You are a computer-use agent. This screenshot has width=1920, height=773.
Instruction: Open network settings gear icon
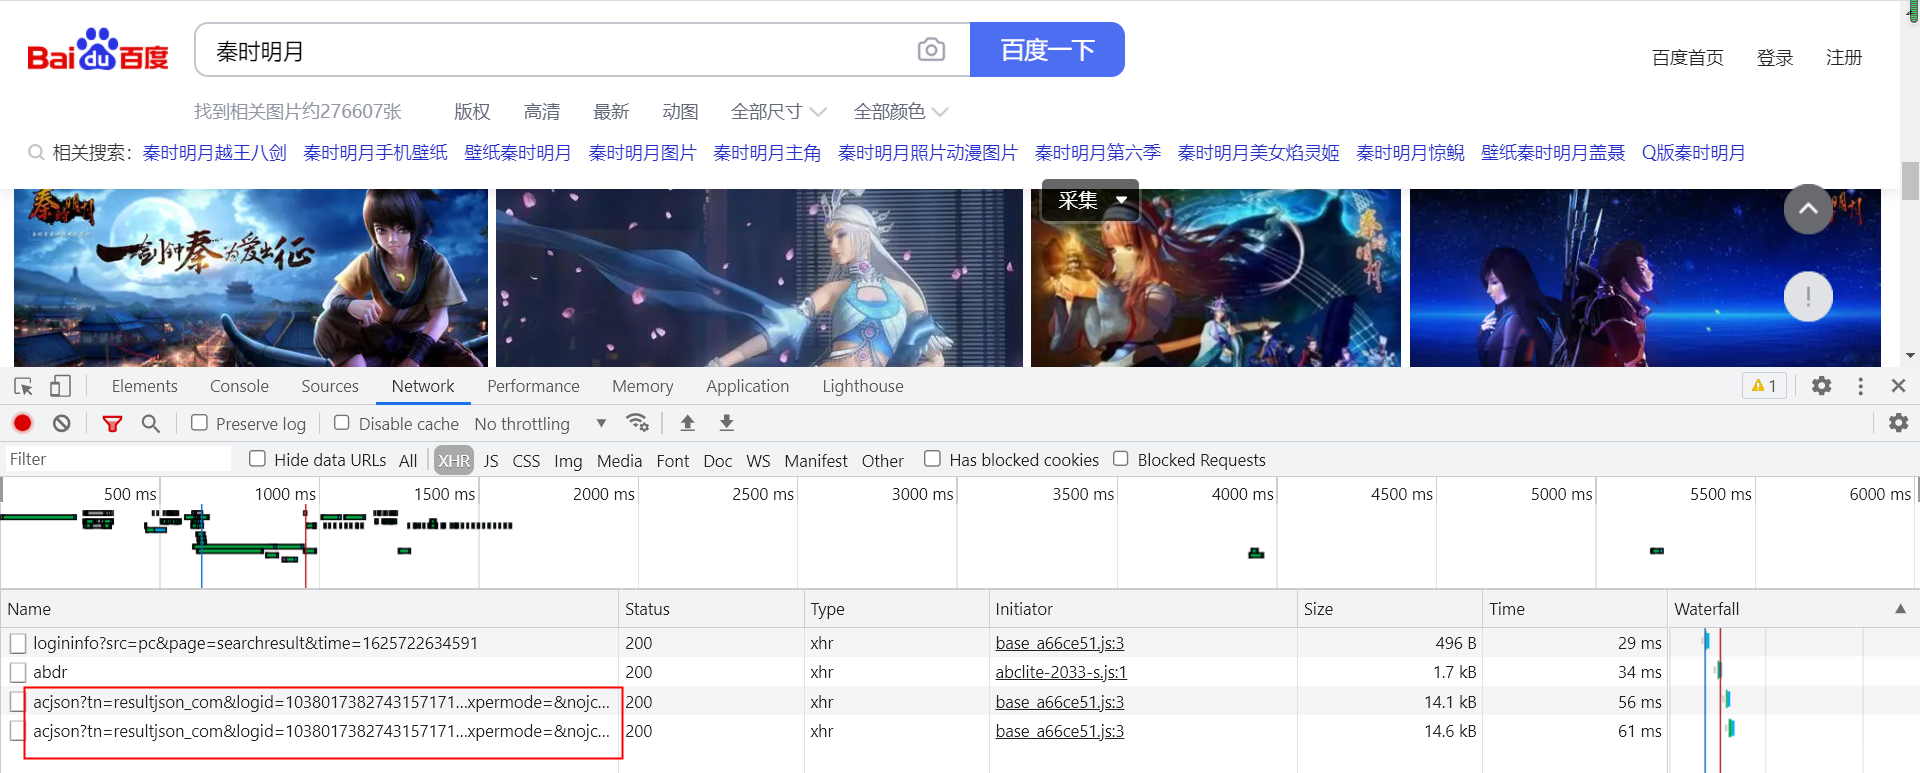click(x=1898, y=423)
